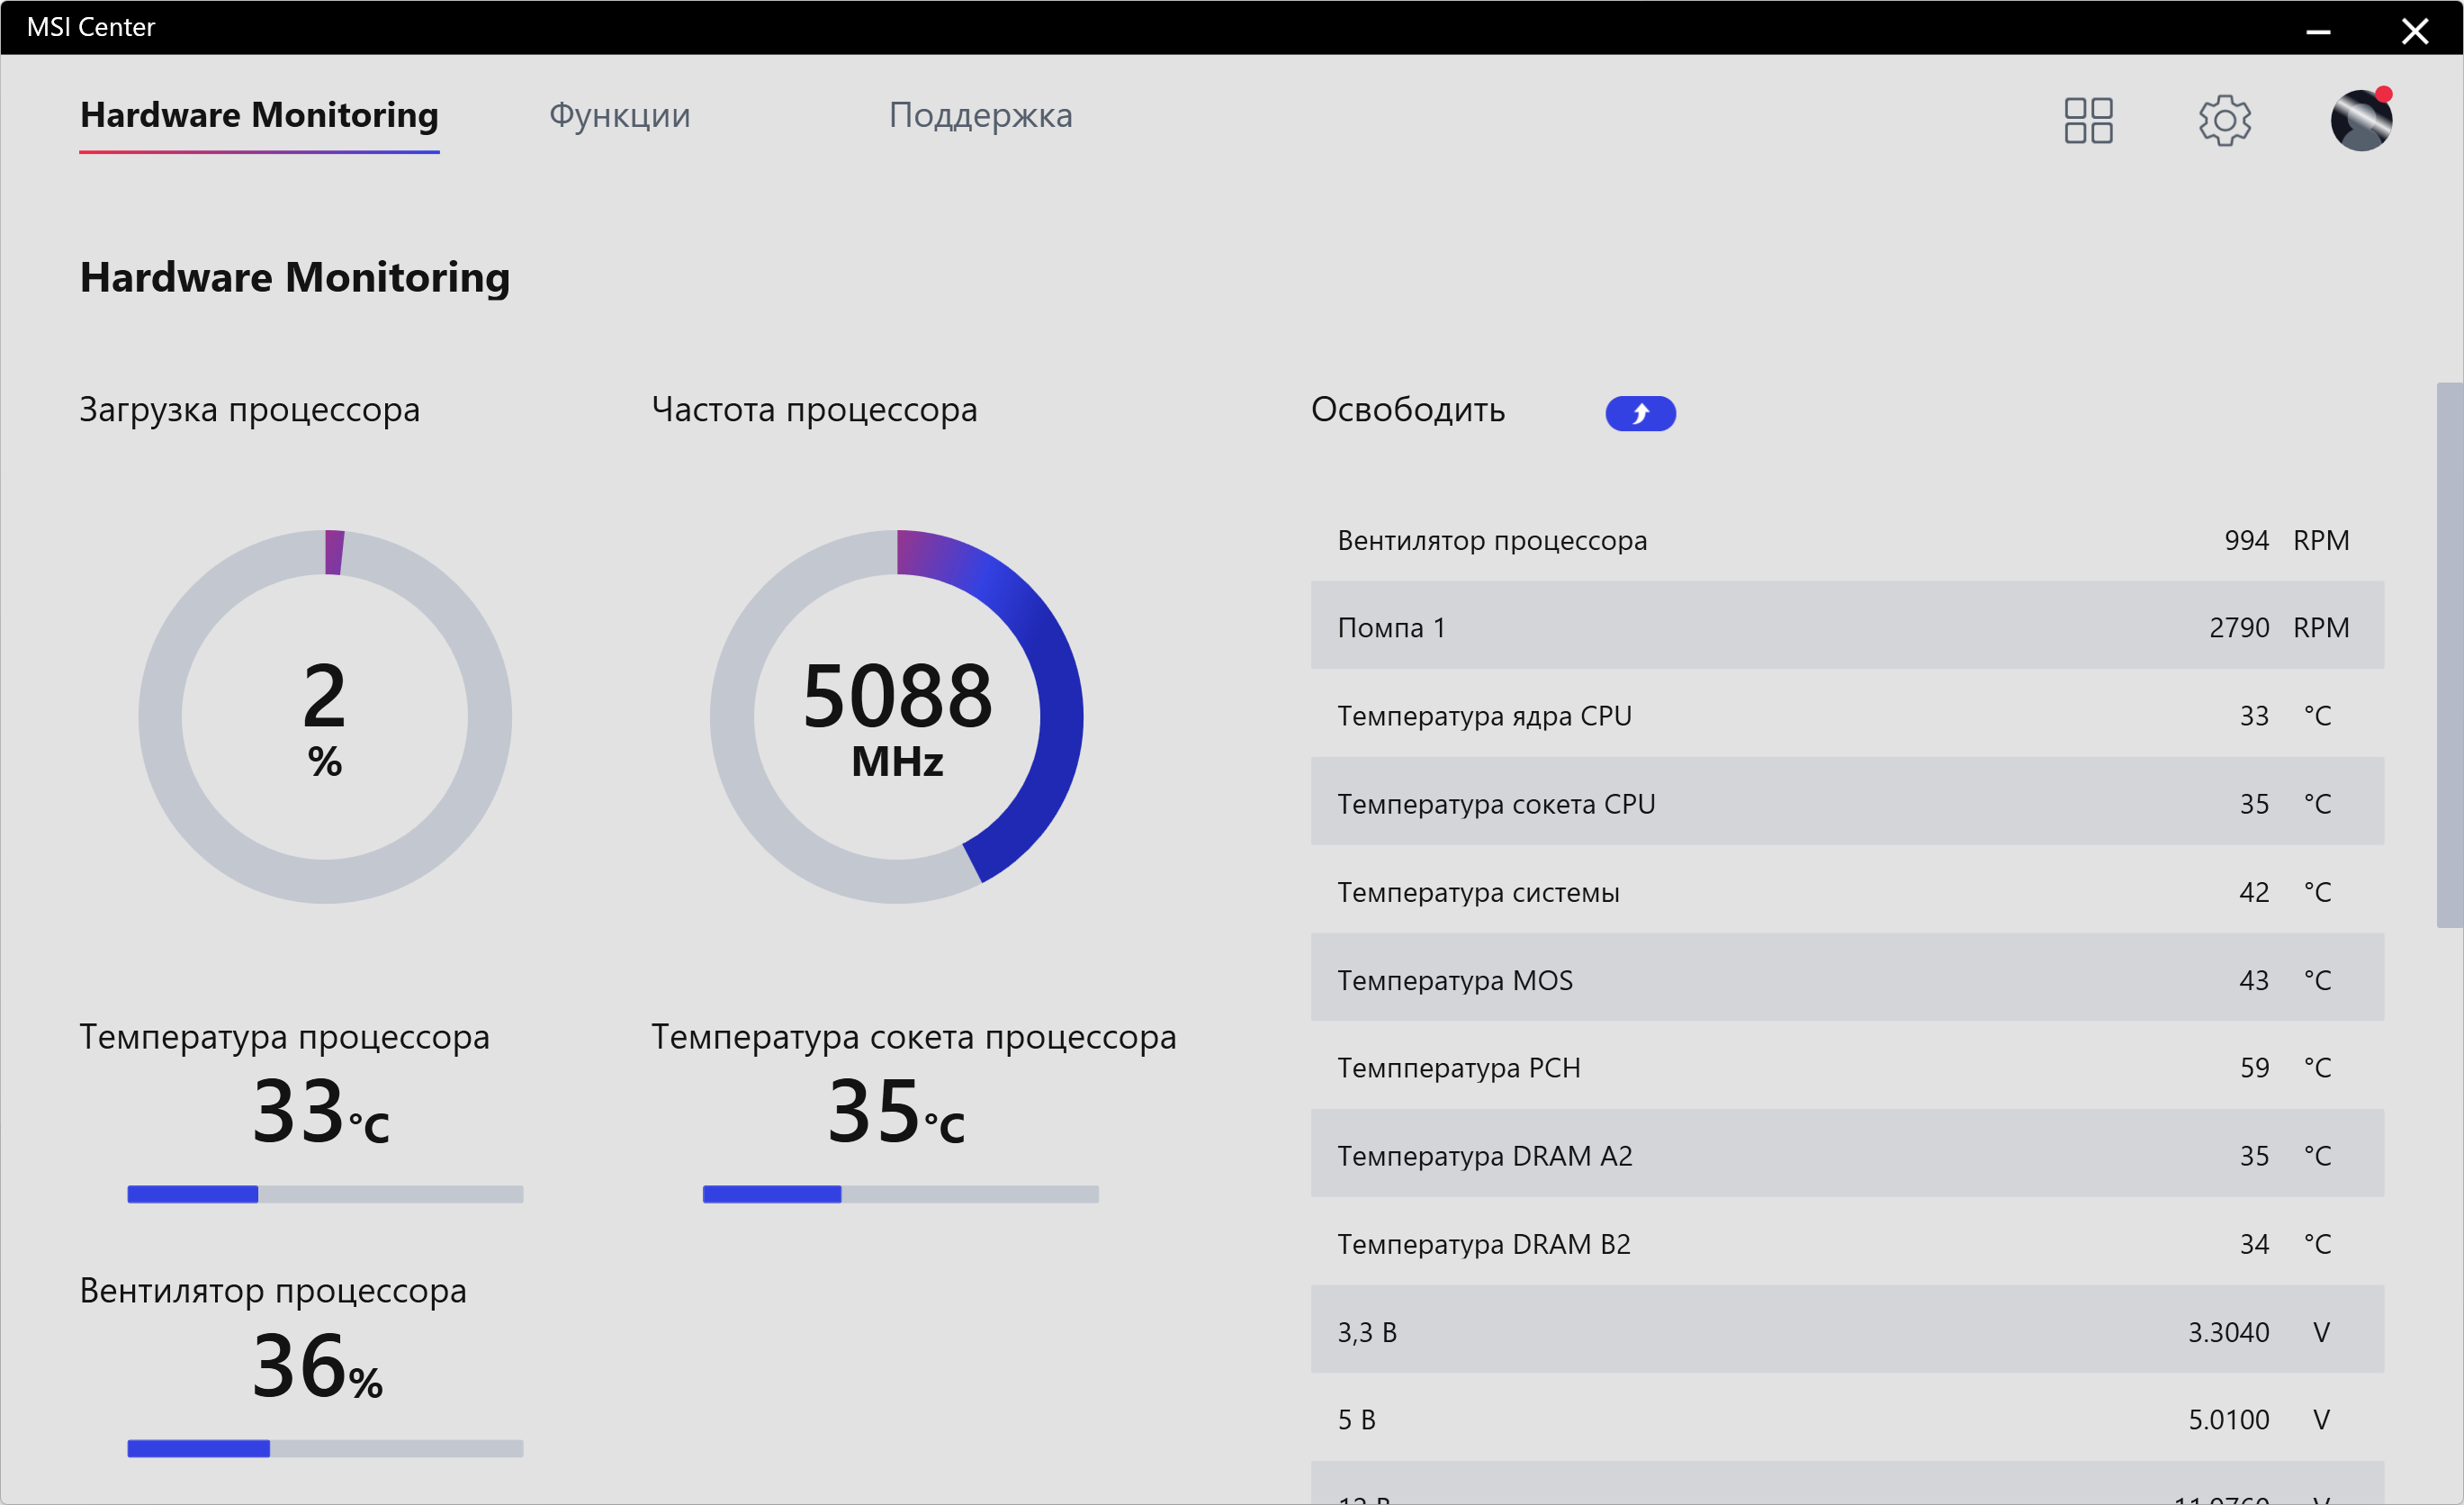Click the CPU socket temperature progress bar
Viewport: 2464px width, 1505px height.
coord(900,1194)
